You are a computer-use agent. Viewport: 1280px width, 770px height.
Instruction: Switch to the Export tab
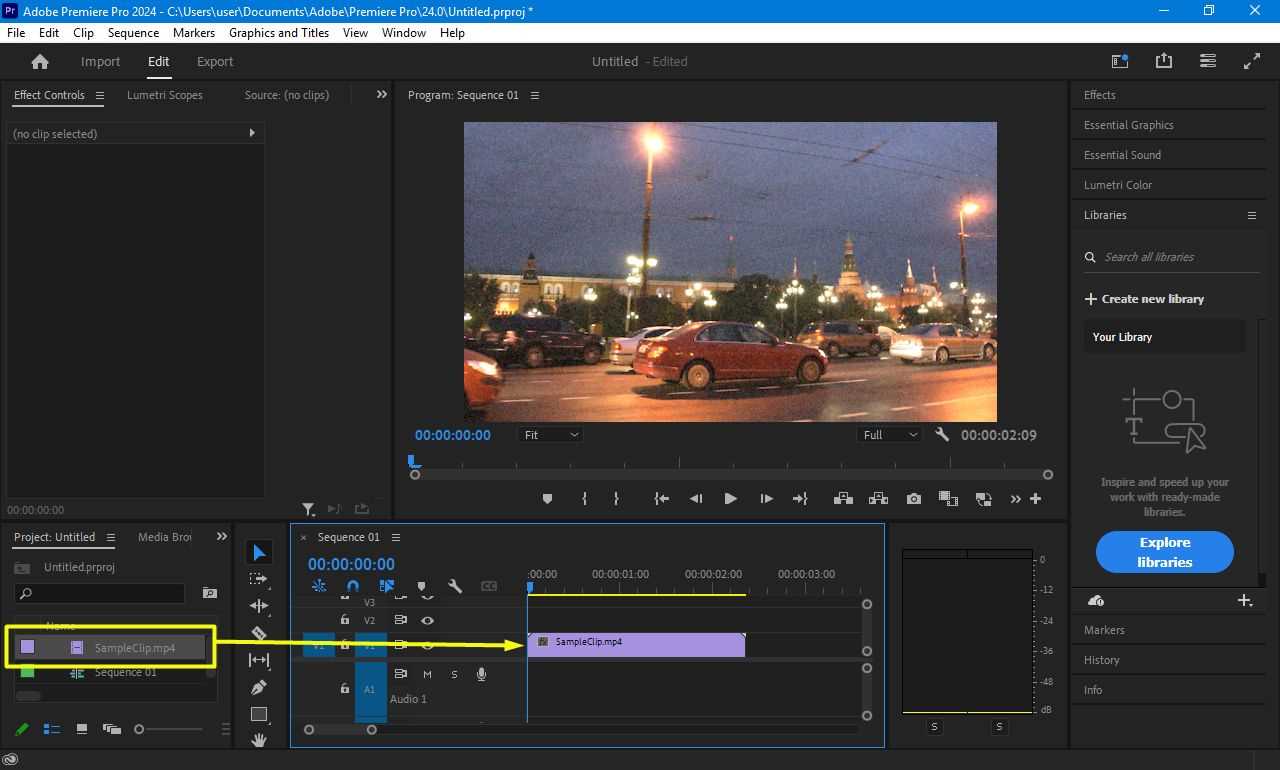pos(215,61)
